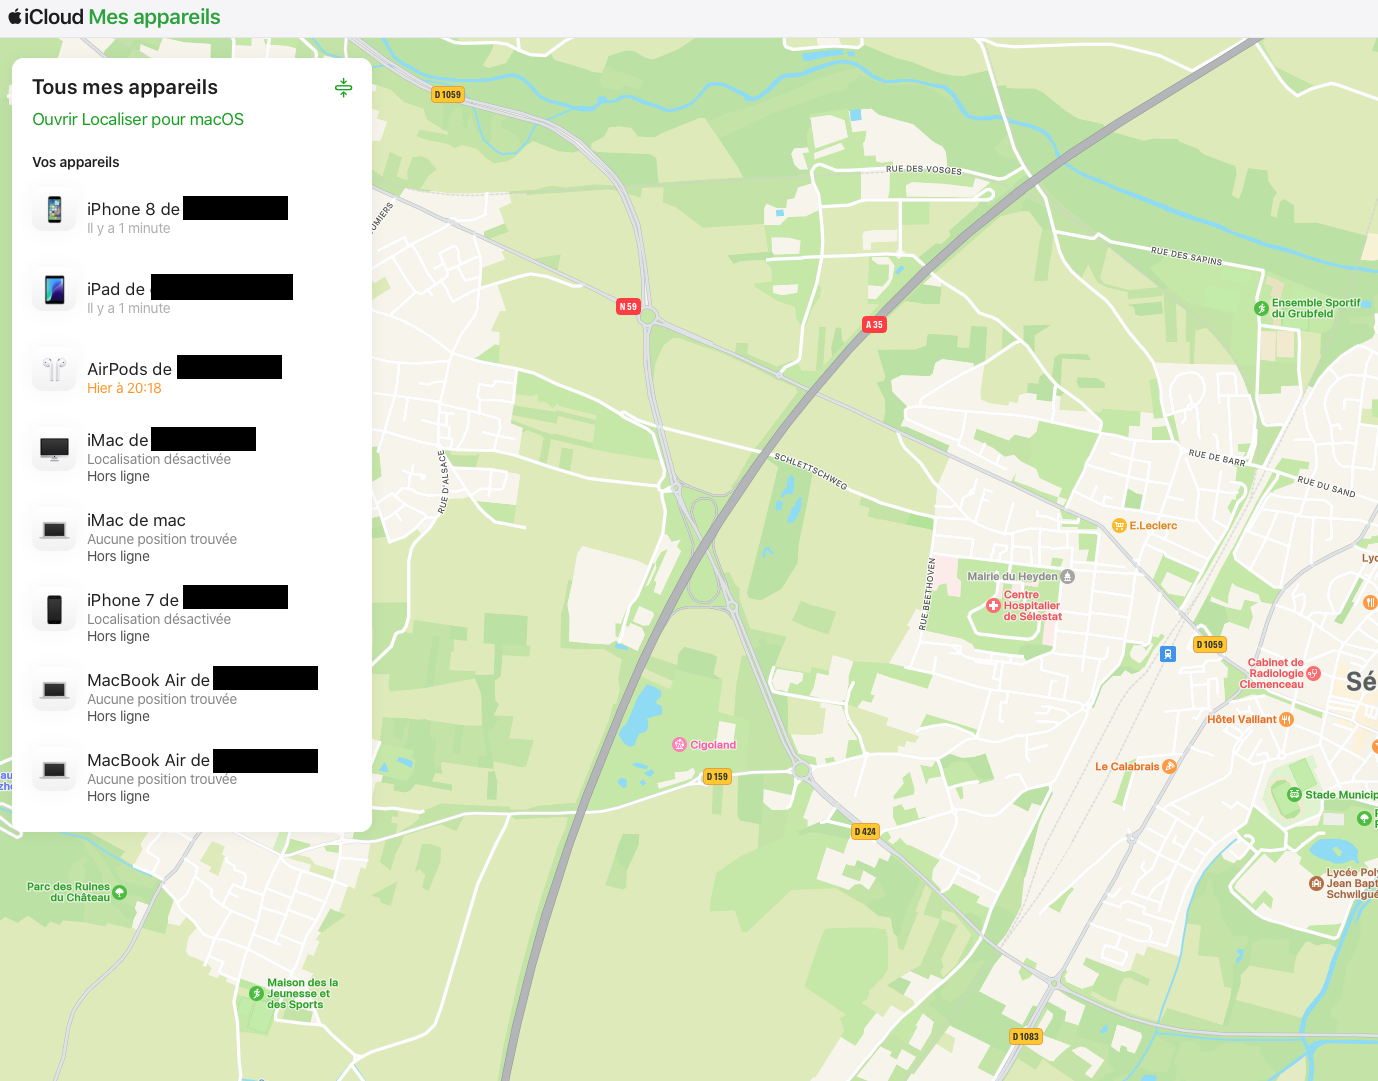Screen dimensions: 1378x1081
Task: Click the E.Leclerc map pin
Action: [x=1119, y=526]
